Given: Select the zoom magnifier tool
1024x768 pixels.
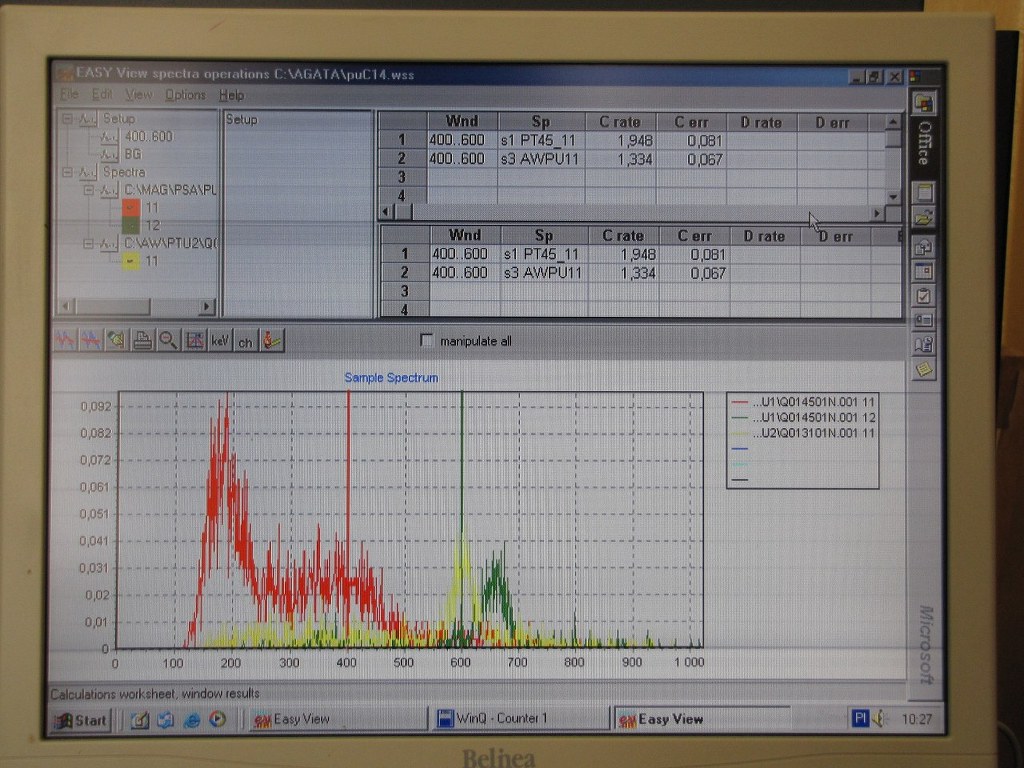Looking at the screenshot, I should (168, 340).
